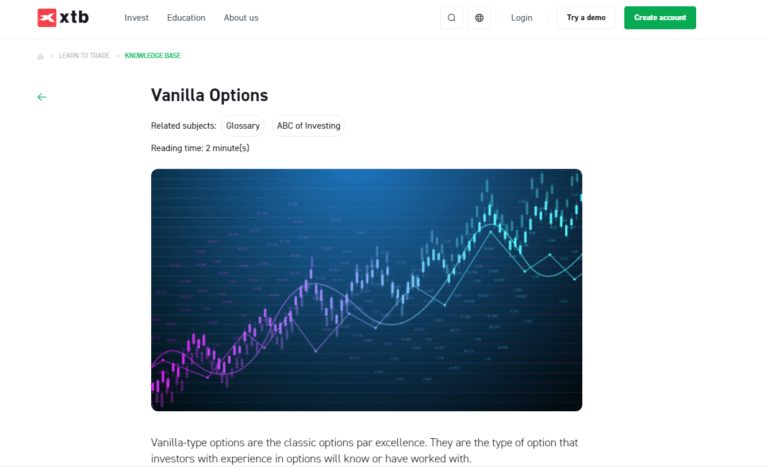
Task: Click the globe language selector icon
Action: (479, 18)
